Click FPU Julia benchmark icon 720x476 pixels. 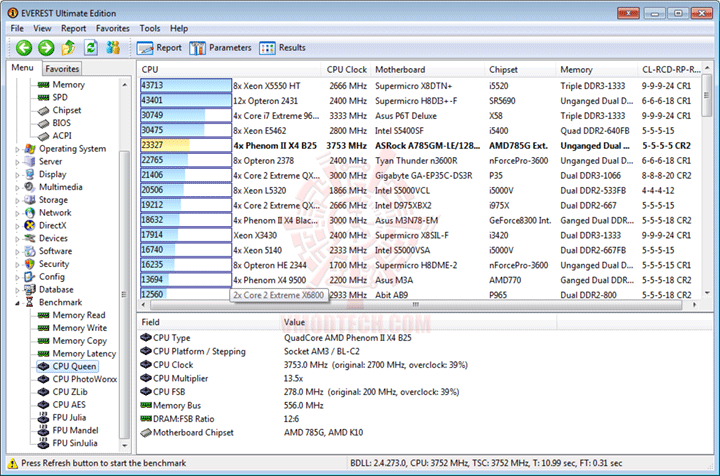[43, 418]
